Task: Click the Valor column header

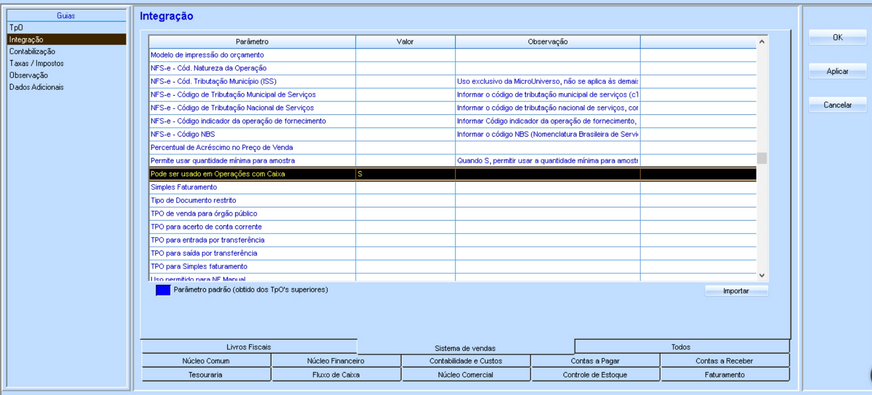Action: pyautogui.click(x=405, y=42)
